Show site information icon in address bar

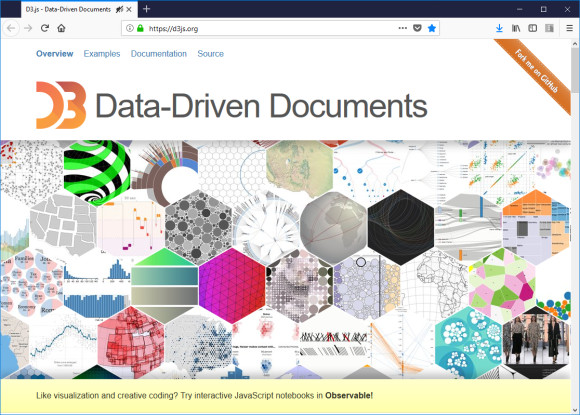click(129, 28)
